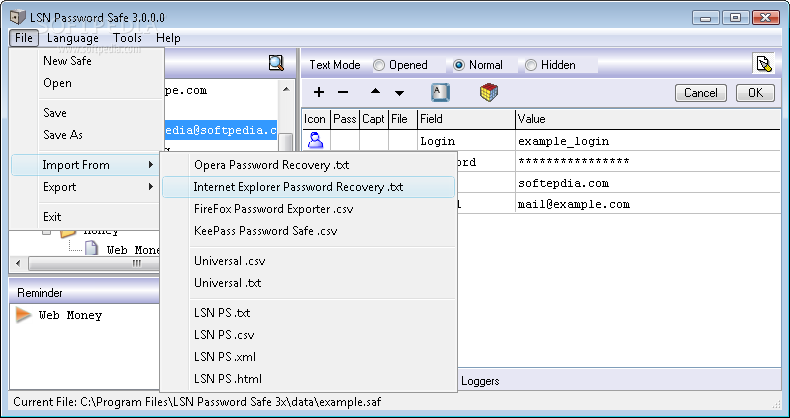
Task: Click the Web Money document icon in tree
Action: [x=91, y=248]
